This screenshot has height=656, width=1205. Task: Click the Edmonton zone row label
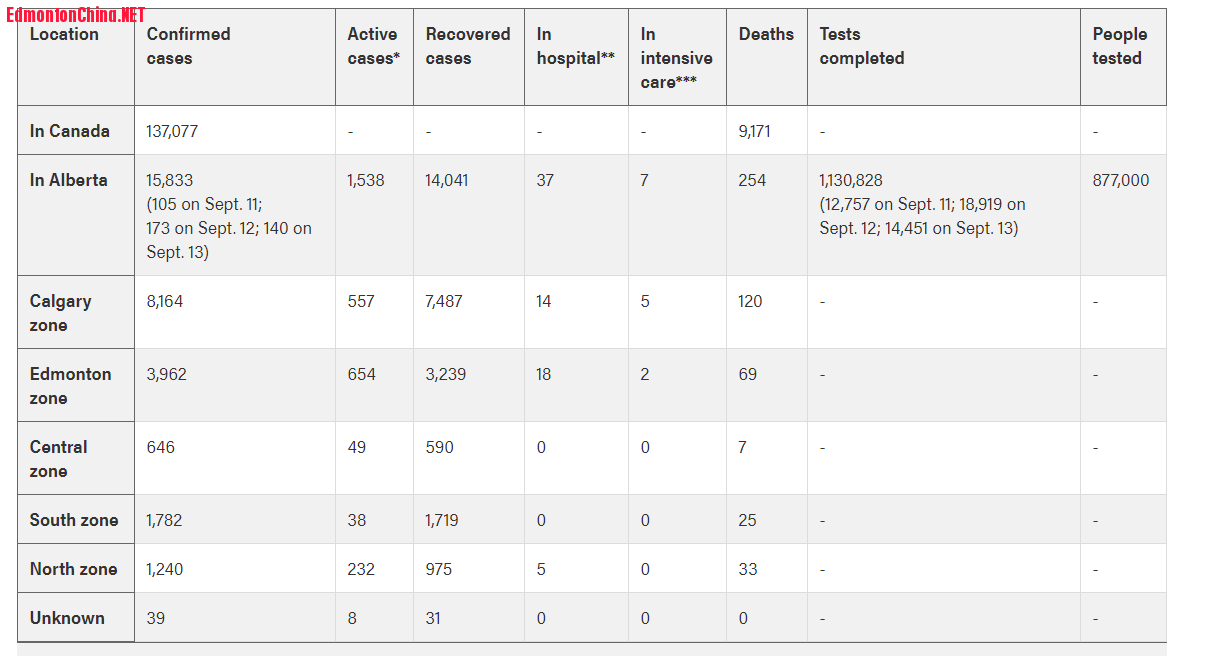click(70, 386)
